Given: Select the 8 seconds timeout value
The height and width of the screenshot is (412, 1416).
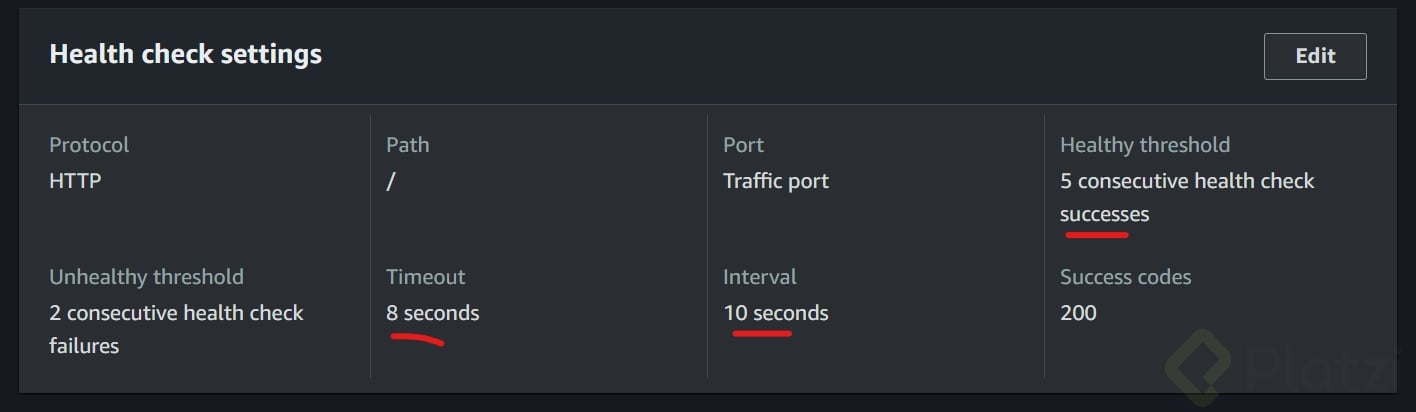Looking at the screenshot, I should click(x=432, y=313).
